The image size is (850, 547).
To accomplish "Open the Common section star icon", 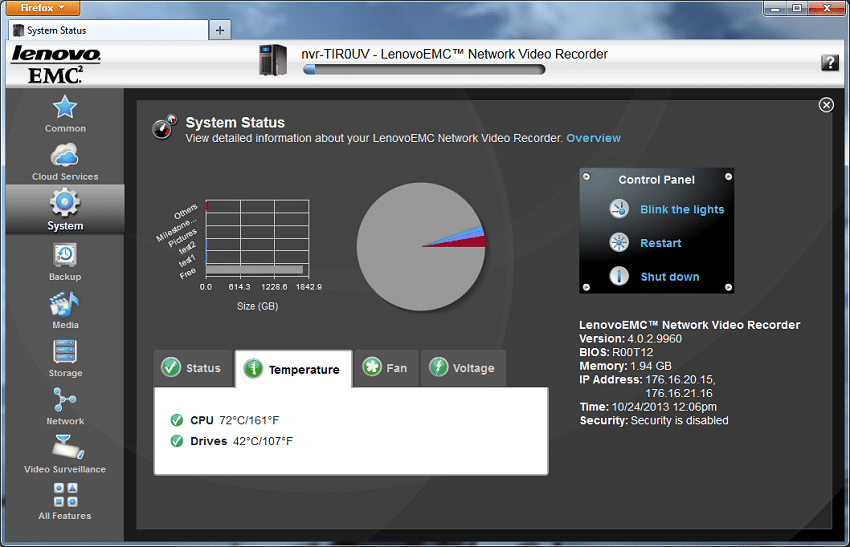I will (65, 107).
